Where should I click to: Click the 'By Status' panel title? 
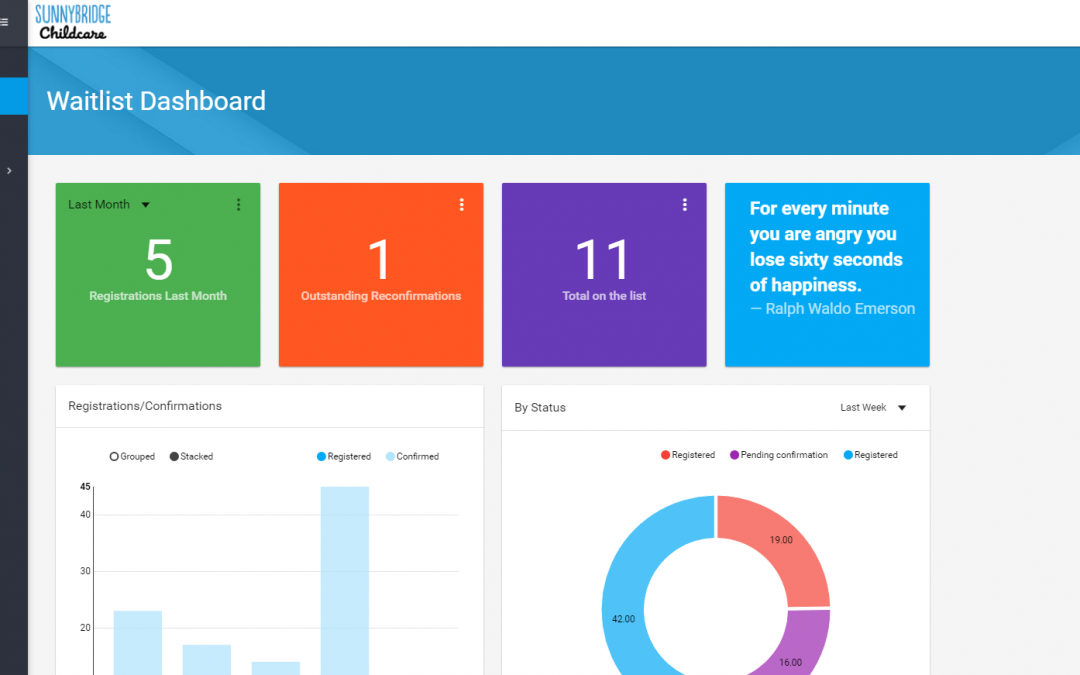click(x=540, y=408)
